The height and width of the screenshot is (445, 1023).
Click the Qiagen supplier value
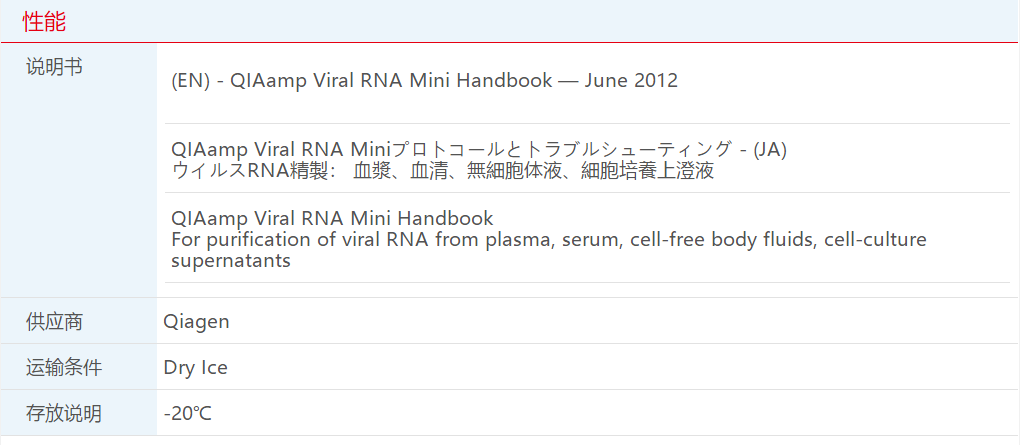click(x=196, y=322)
